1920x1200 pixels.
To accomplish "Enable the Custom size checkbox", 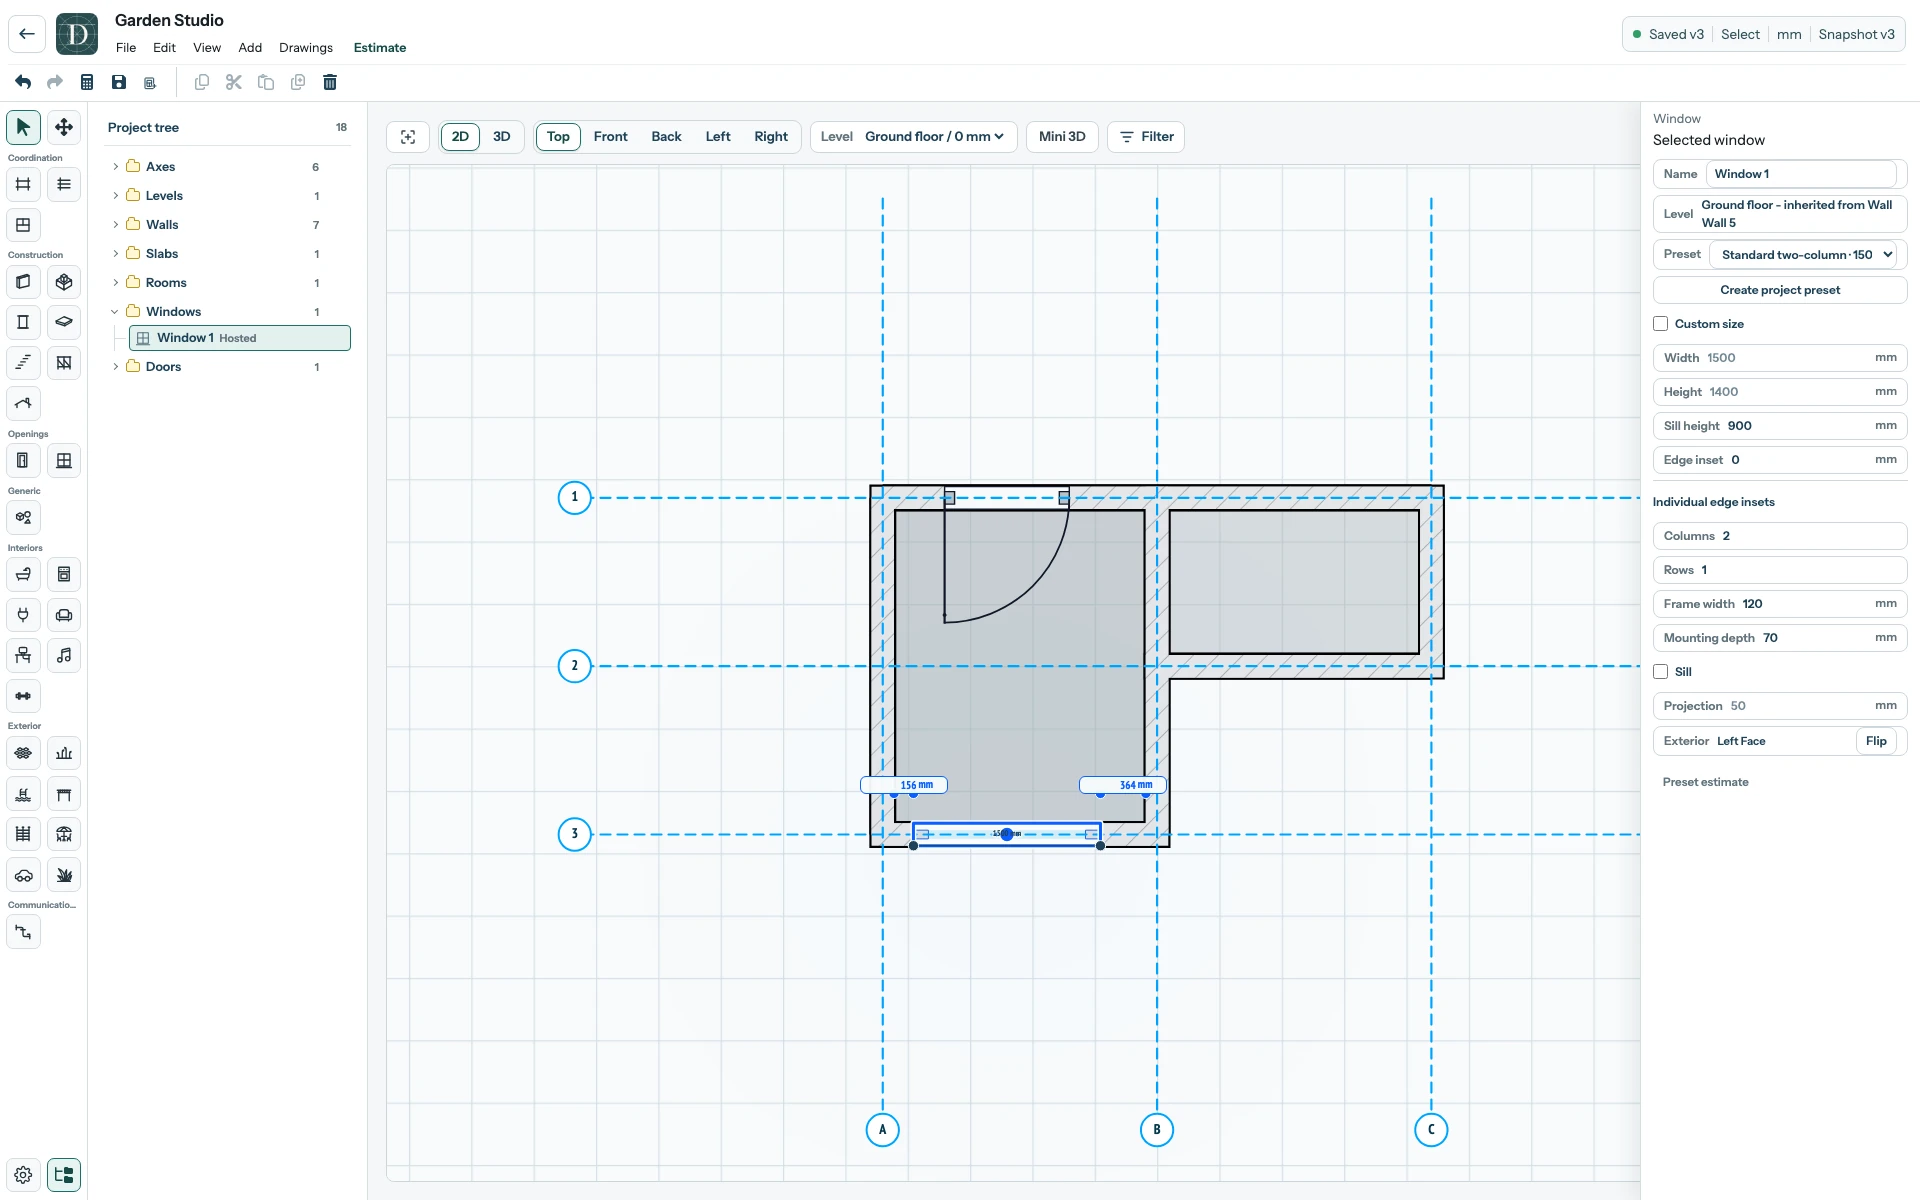I will (1661, 324).
